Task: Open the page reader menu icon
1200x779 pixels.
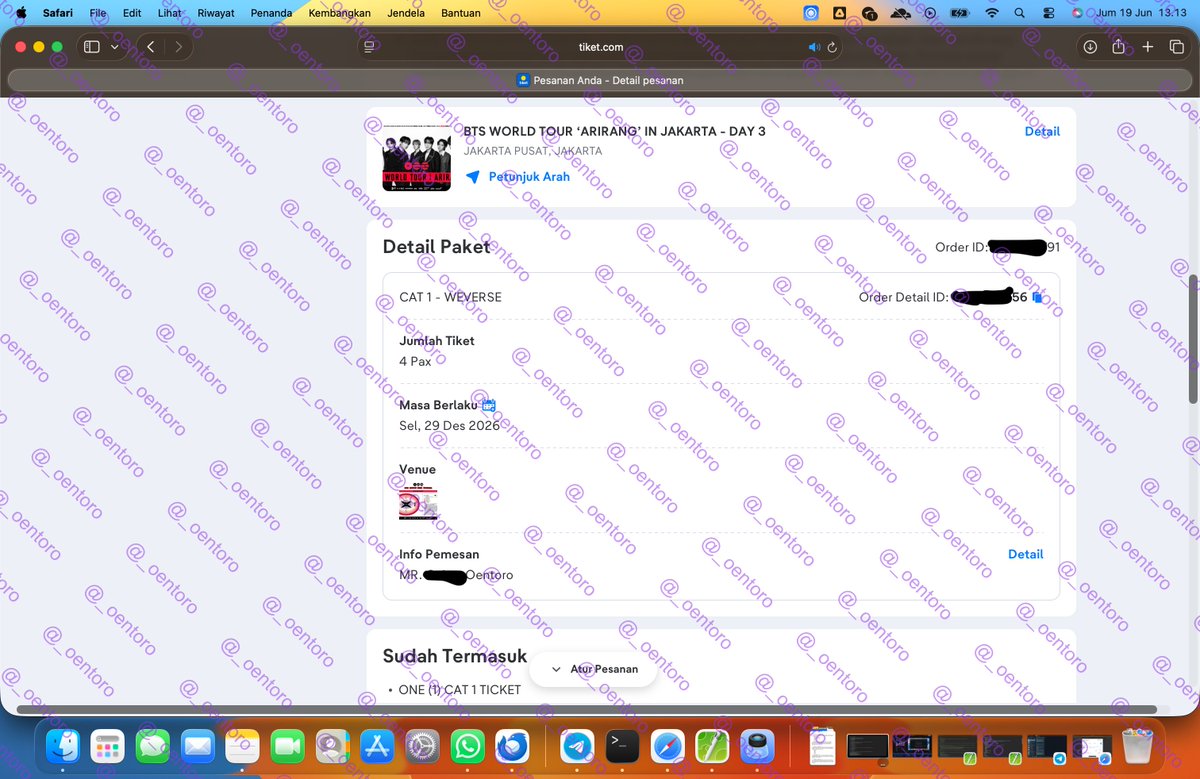Action: click(x=369, y=47)
